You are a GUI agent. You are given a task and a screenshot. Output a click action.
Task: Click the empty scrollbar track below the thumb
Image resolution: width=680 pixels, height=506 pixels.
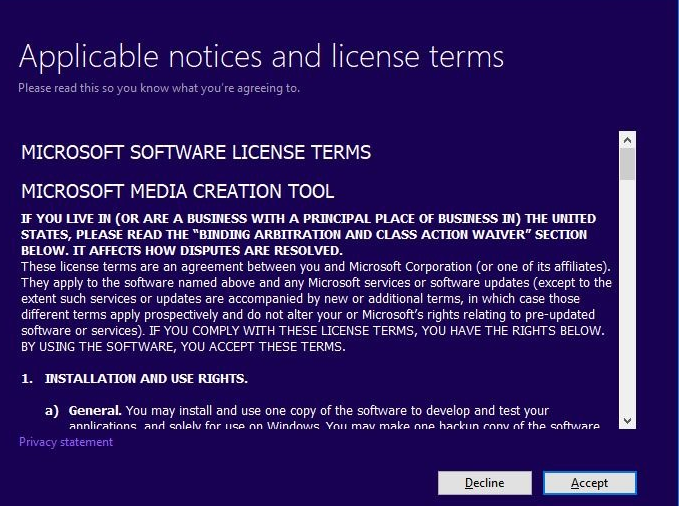[x=627, y=300]
